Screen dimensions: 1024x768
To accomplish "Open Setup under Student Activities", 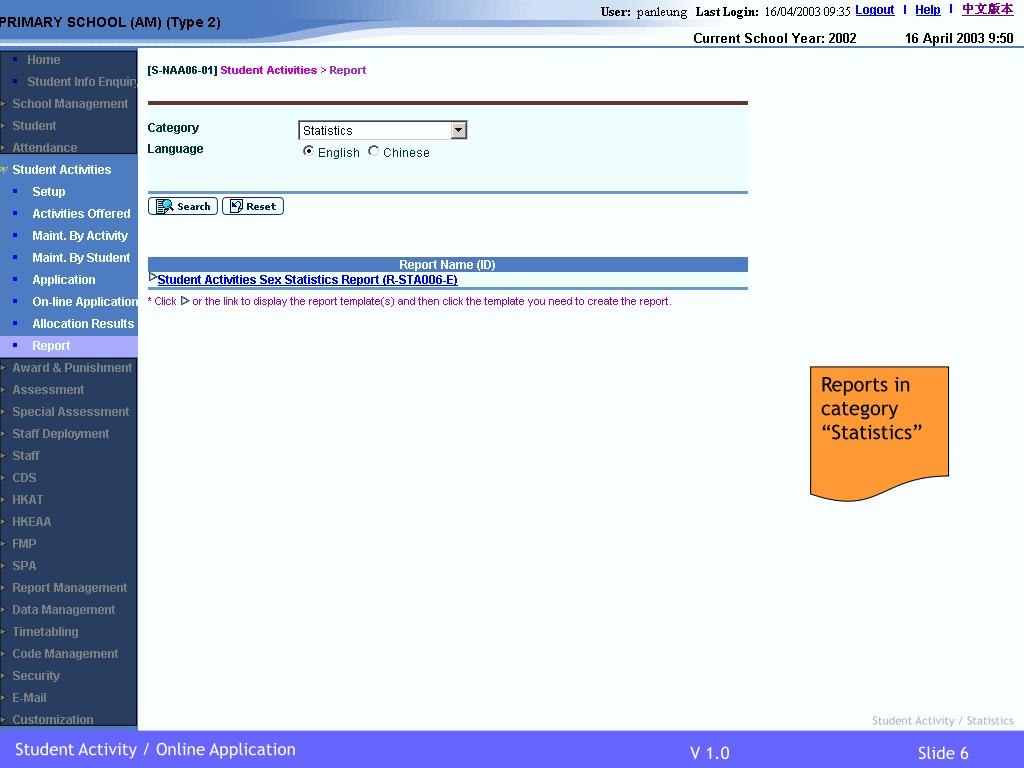I will [x=49, y=191].
